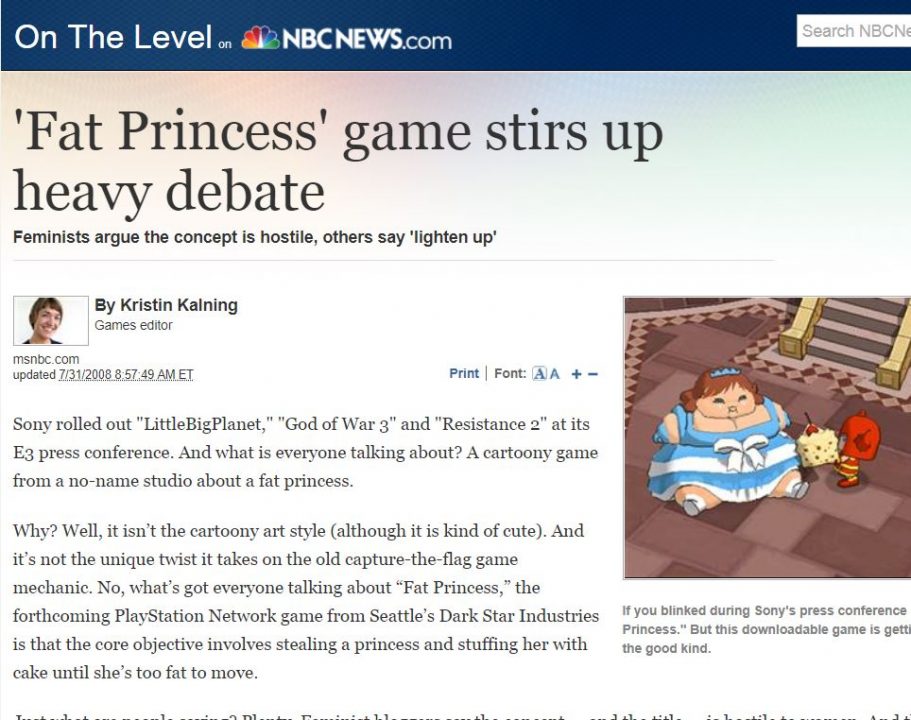Open the On The Level blog title
911x720 pixels.
click(x=113, y=37)
